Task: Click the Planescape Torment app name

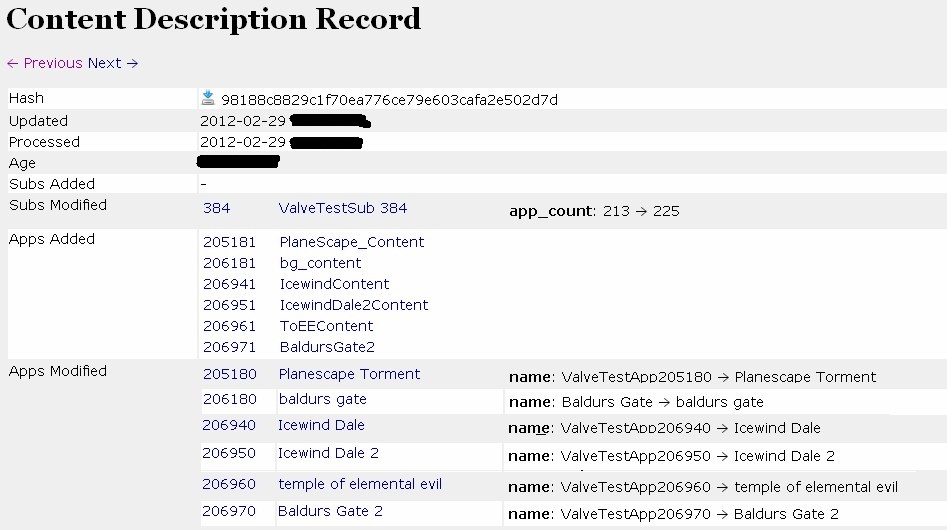Action: (x=349, y=374)
